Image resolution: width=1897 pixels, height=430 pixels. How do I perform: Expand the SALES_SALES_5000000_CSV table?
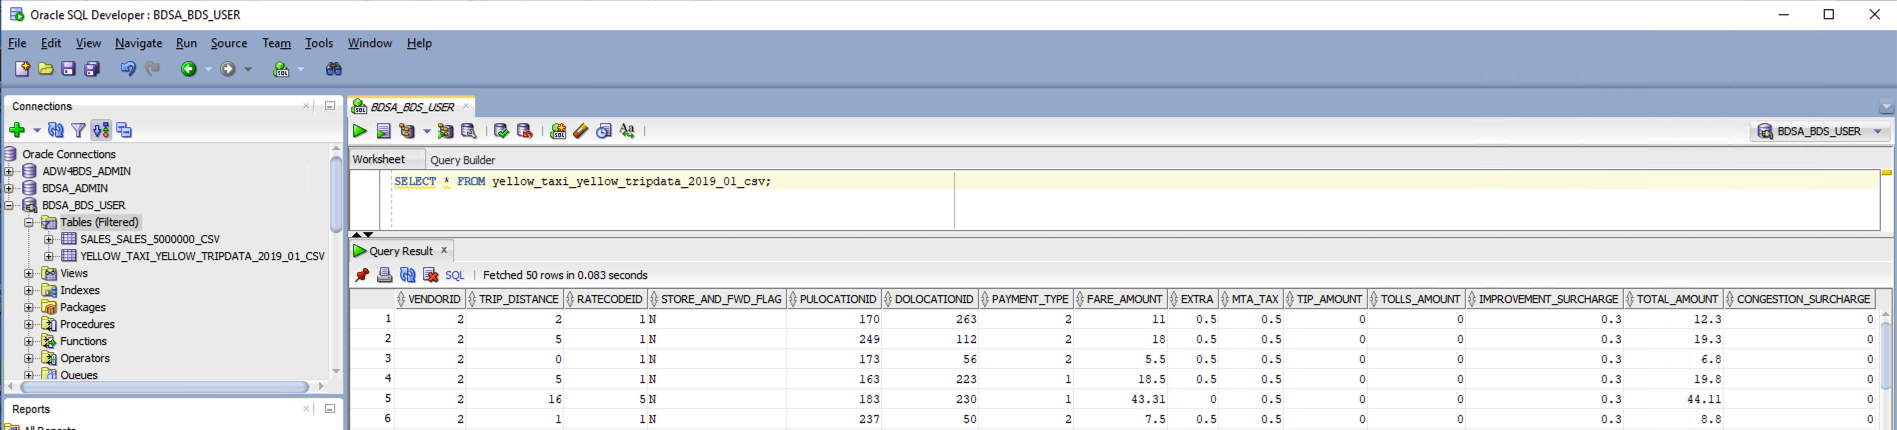(x=49, y=239)
